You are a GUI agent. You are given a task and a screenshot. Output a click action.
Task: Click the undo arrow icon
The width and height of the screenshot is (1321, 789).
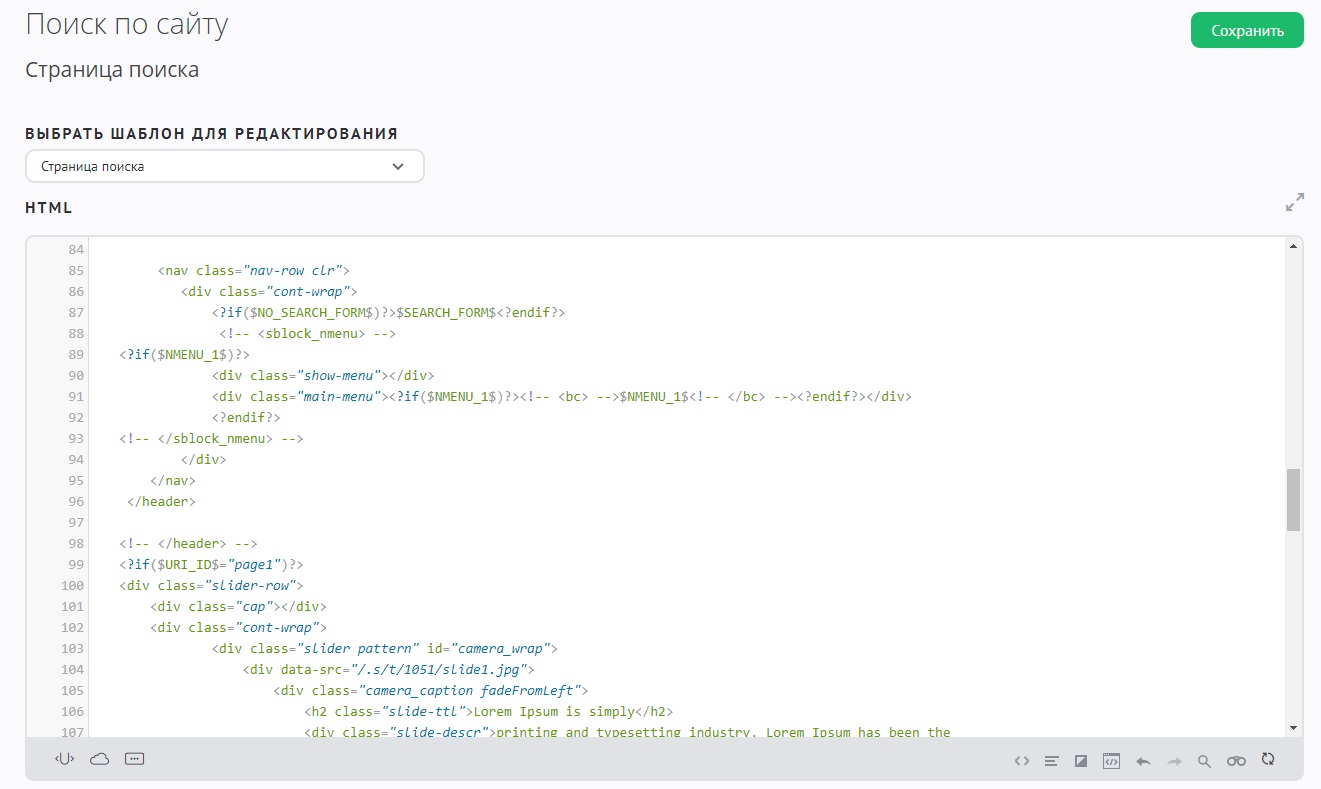[x=1143, y=761]
